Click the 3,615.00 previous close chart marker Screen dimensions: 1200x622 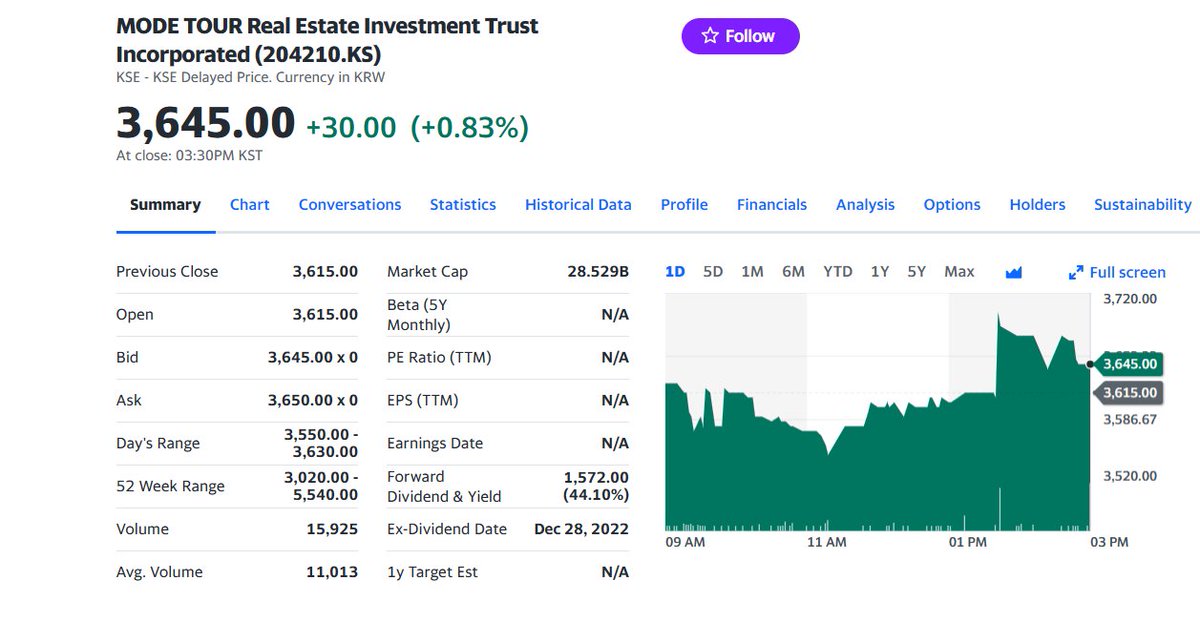[x=1129, y=393]
